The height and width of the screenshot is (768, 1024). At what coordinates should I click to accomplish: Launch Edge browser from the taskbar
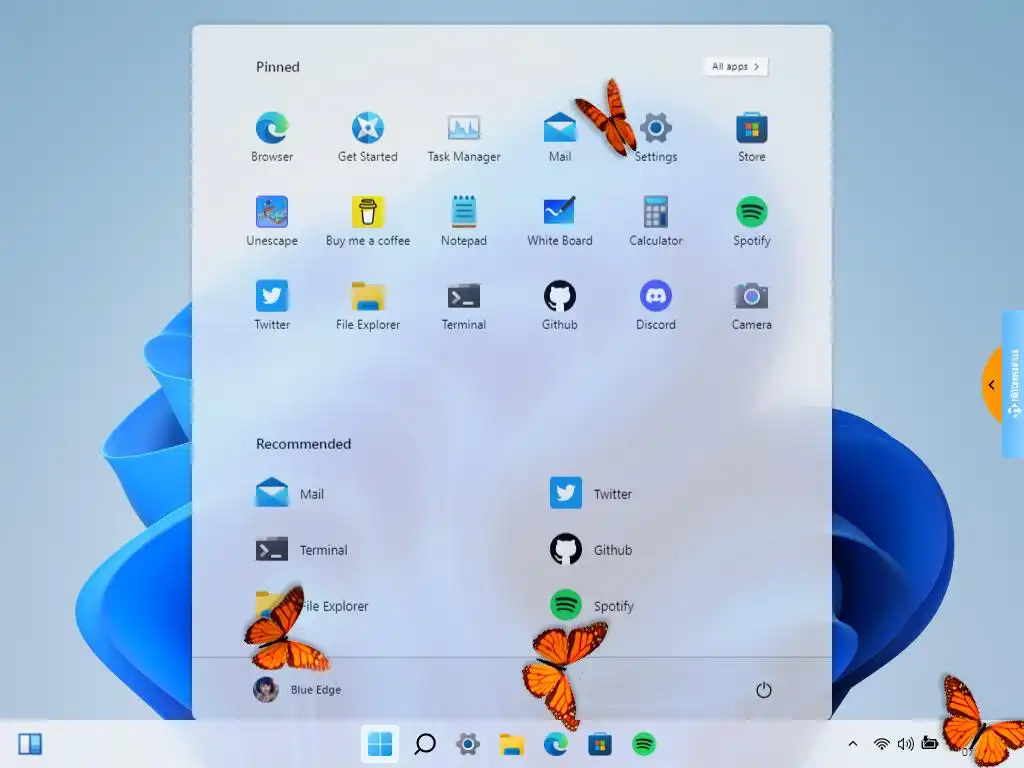[556, 744]
